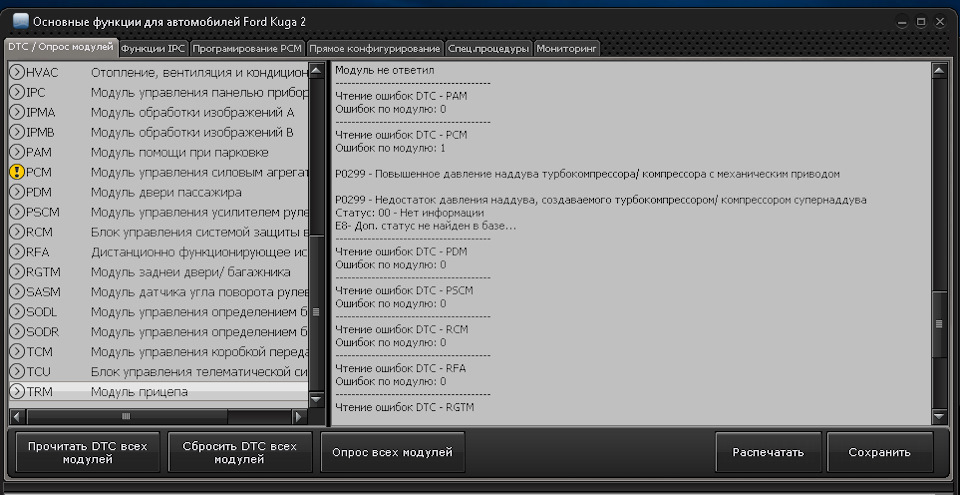The image size is (960, 495).
Task: Switch to the Мониторинг tab
Action: coord(566,48)
